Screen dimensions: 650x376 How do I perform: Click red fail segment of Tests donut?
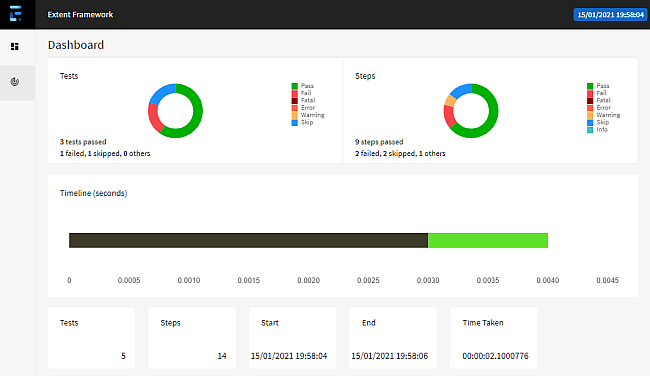coord(155,118)
